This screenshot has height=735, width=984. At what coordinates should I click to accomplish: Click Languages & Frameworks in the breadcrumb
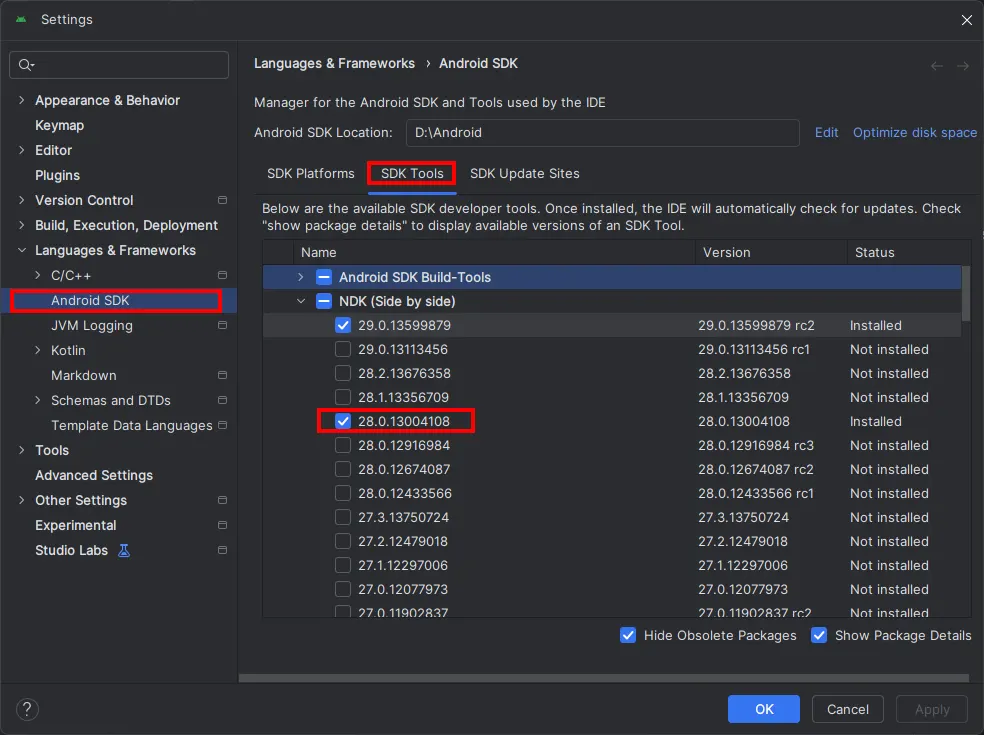[x=334, y=63]
